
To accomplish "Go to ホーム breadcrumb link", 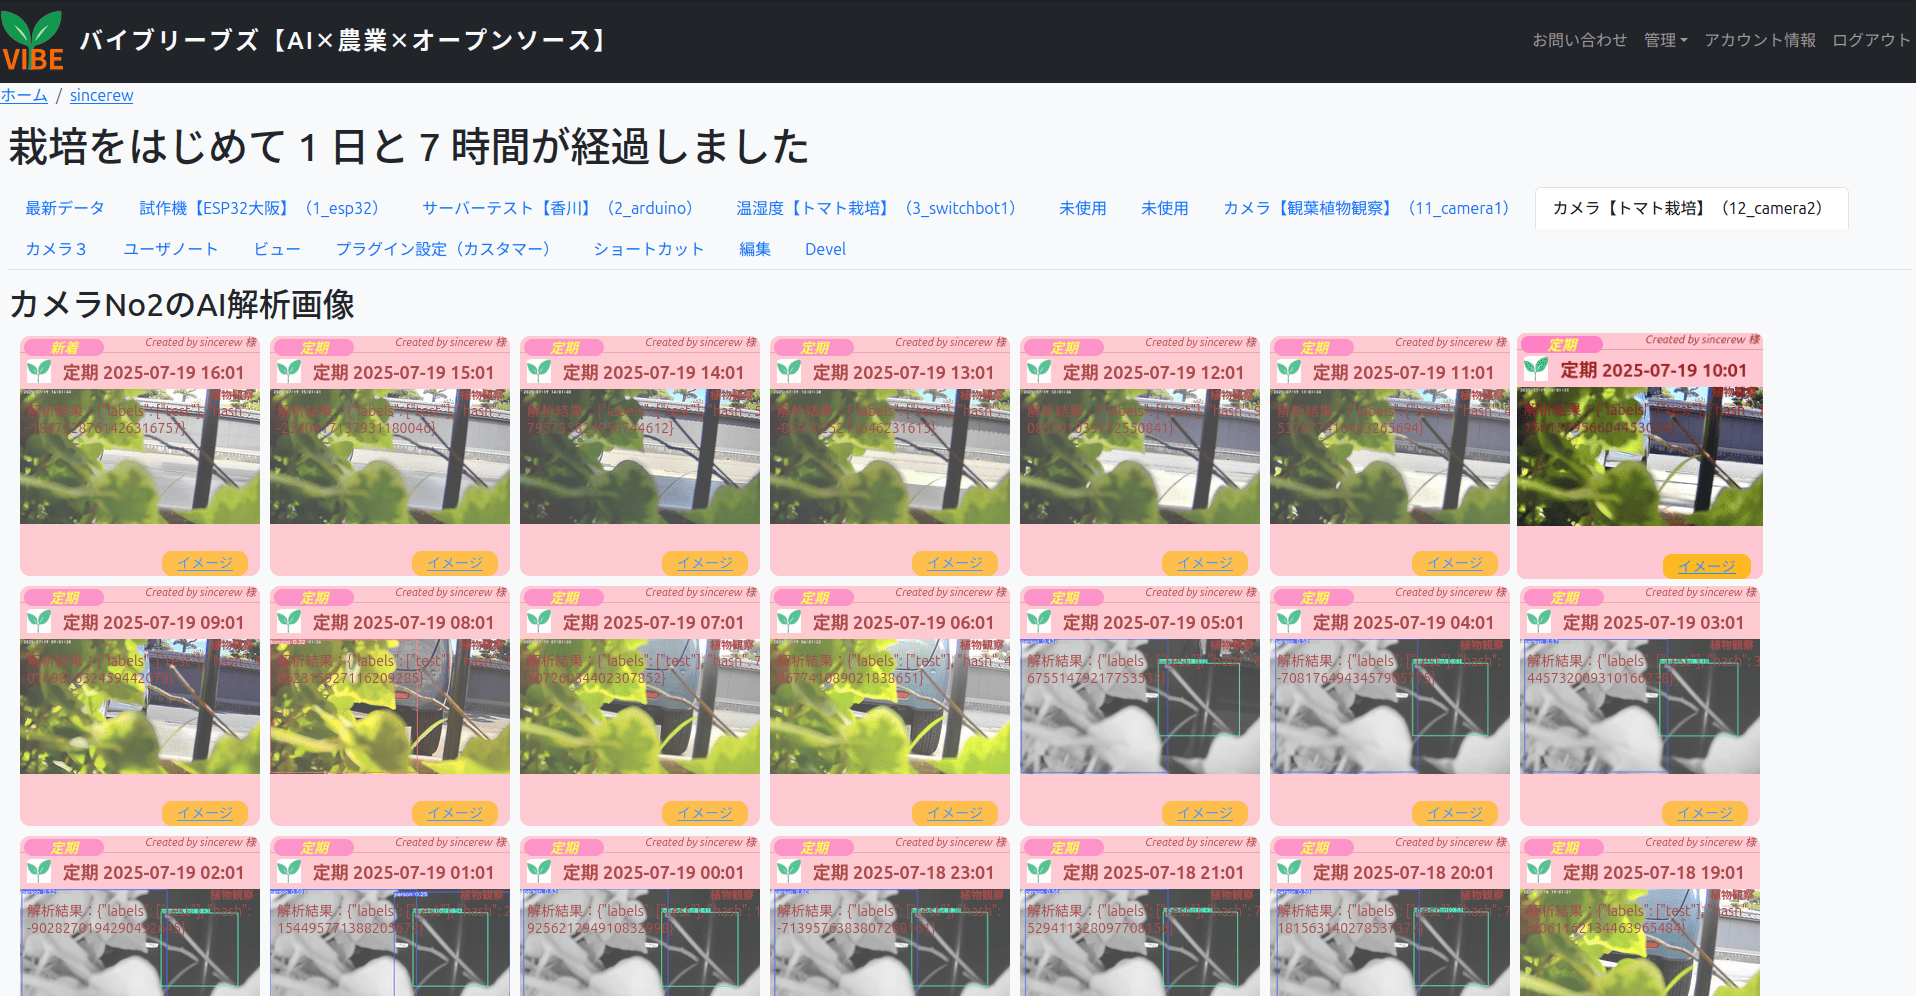I will click(x=24, y=95).
